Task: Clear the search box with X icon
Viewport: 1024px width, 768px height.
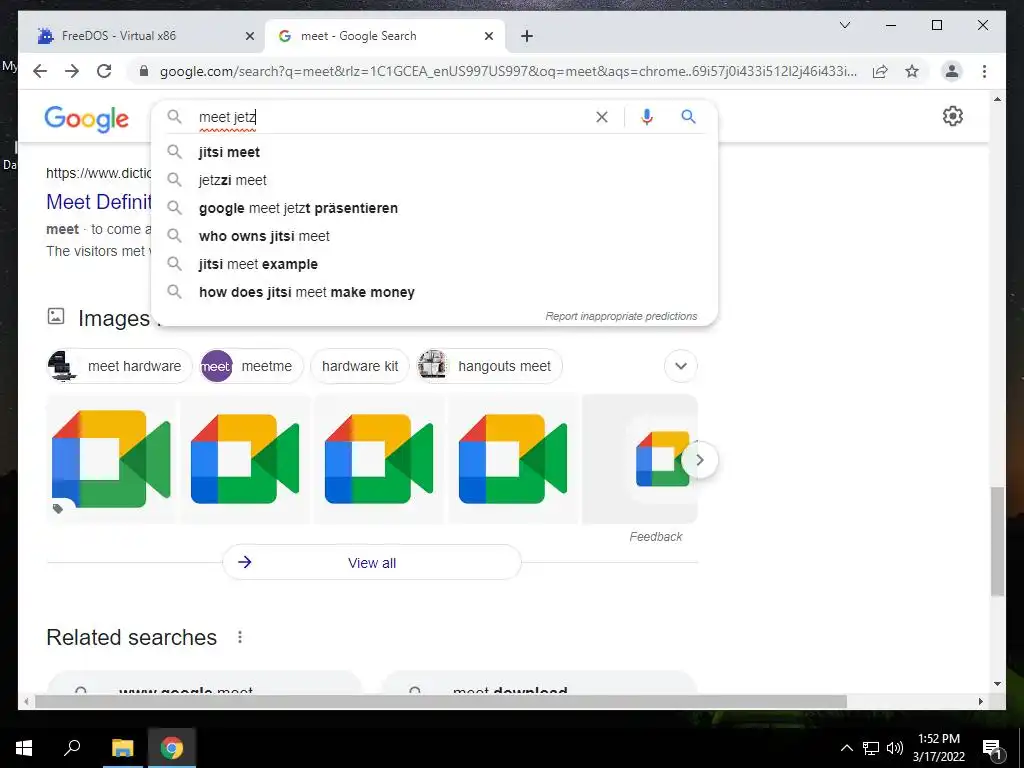Action: pos(601,117)
